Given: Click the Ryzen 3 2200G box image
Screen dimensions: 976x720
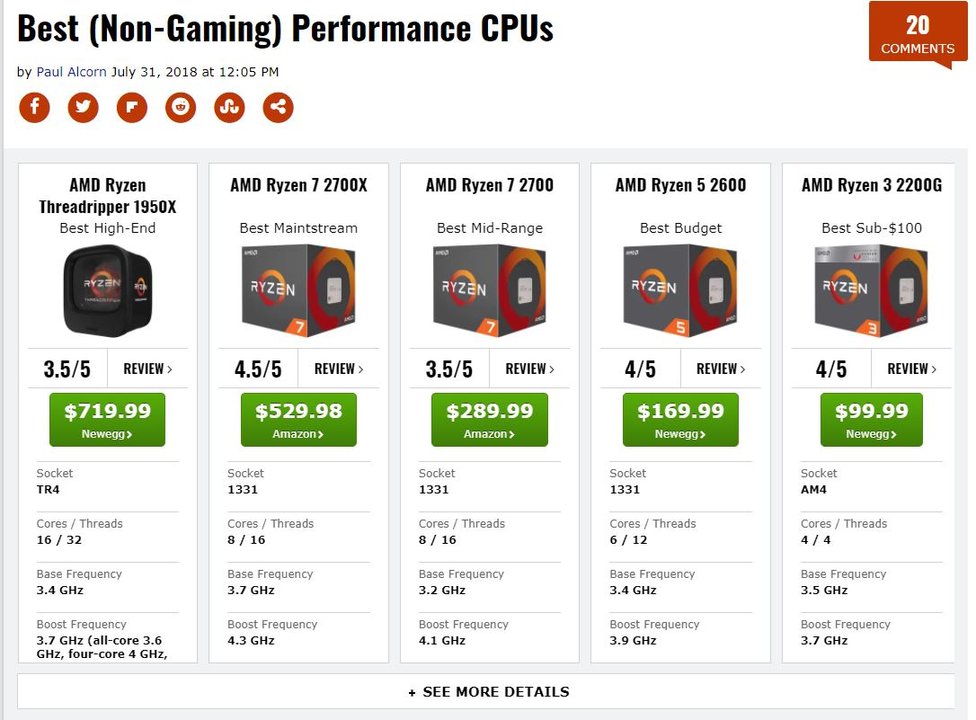Looking at the screenshot, I should pyautogui.click(x=871, y=291).
